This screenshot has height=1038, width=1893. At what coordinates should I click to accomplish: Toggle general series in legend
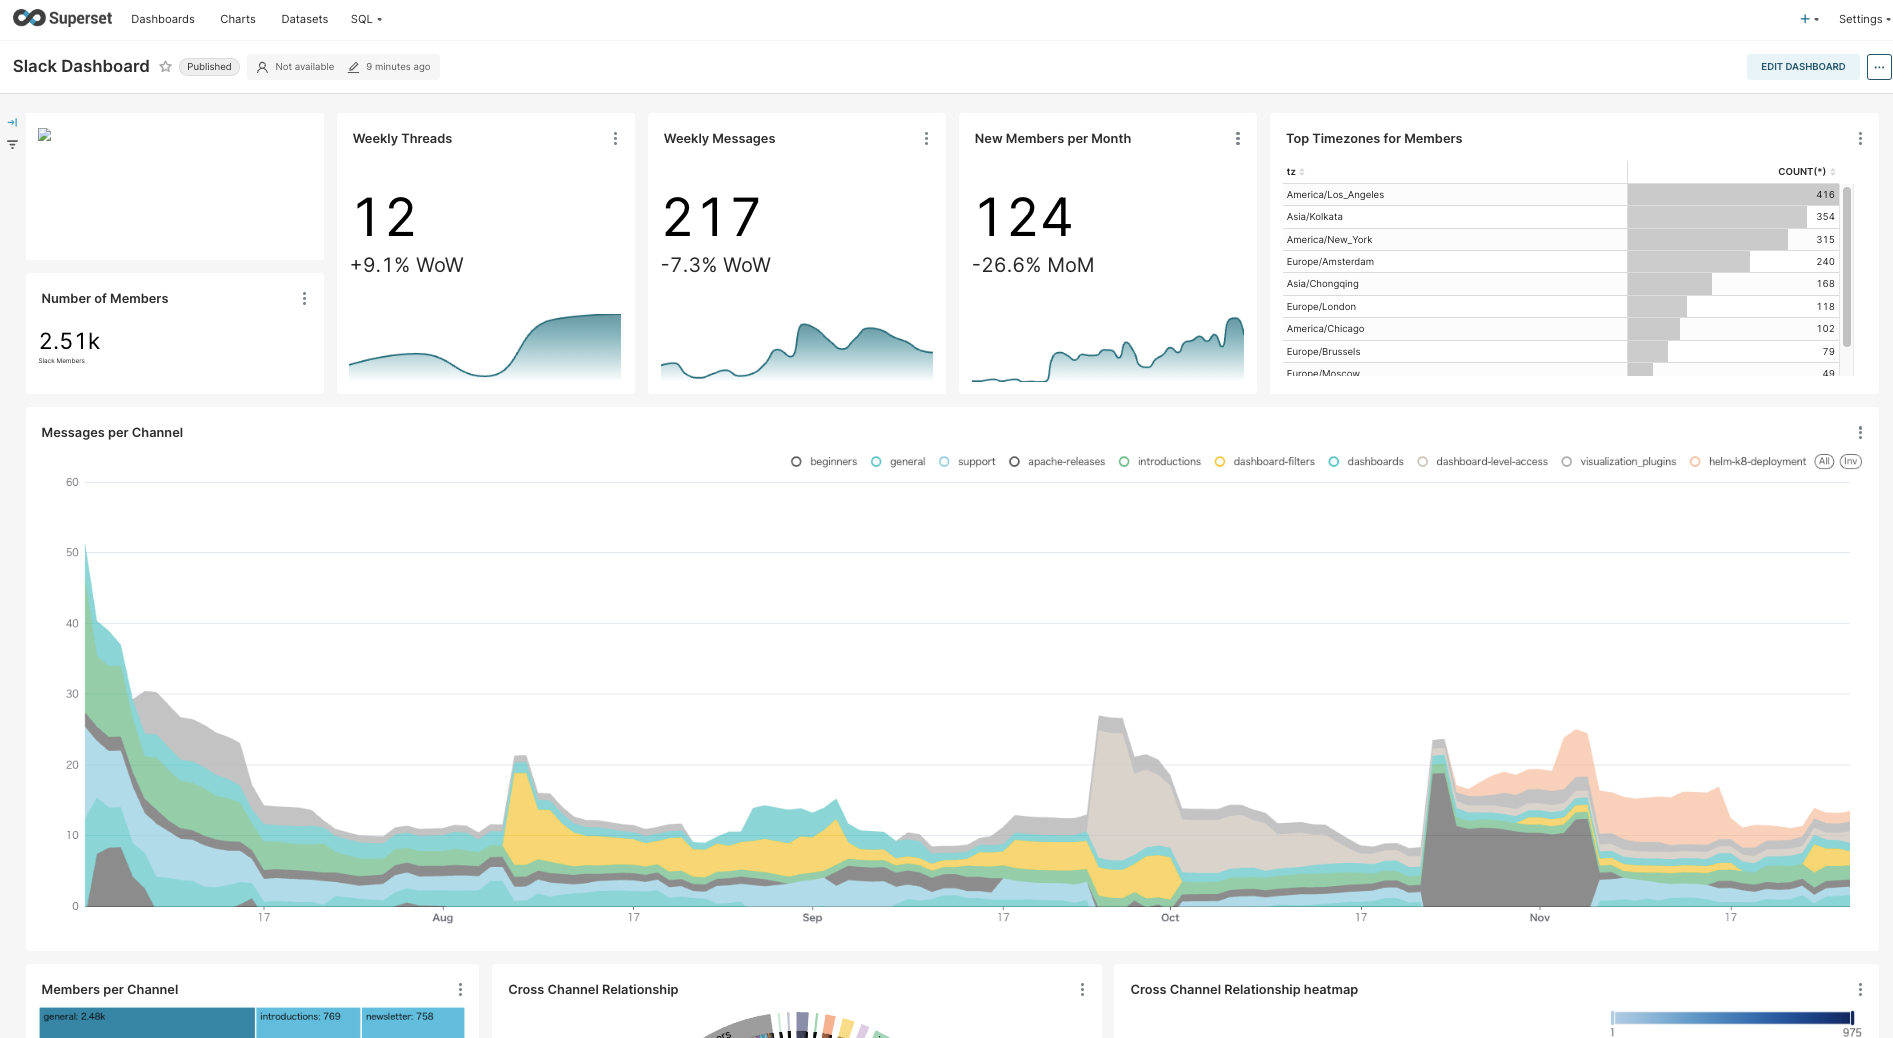(x=898, y=462)
